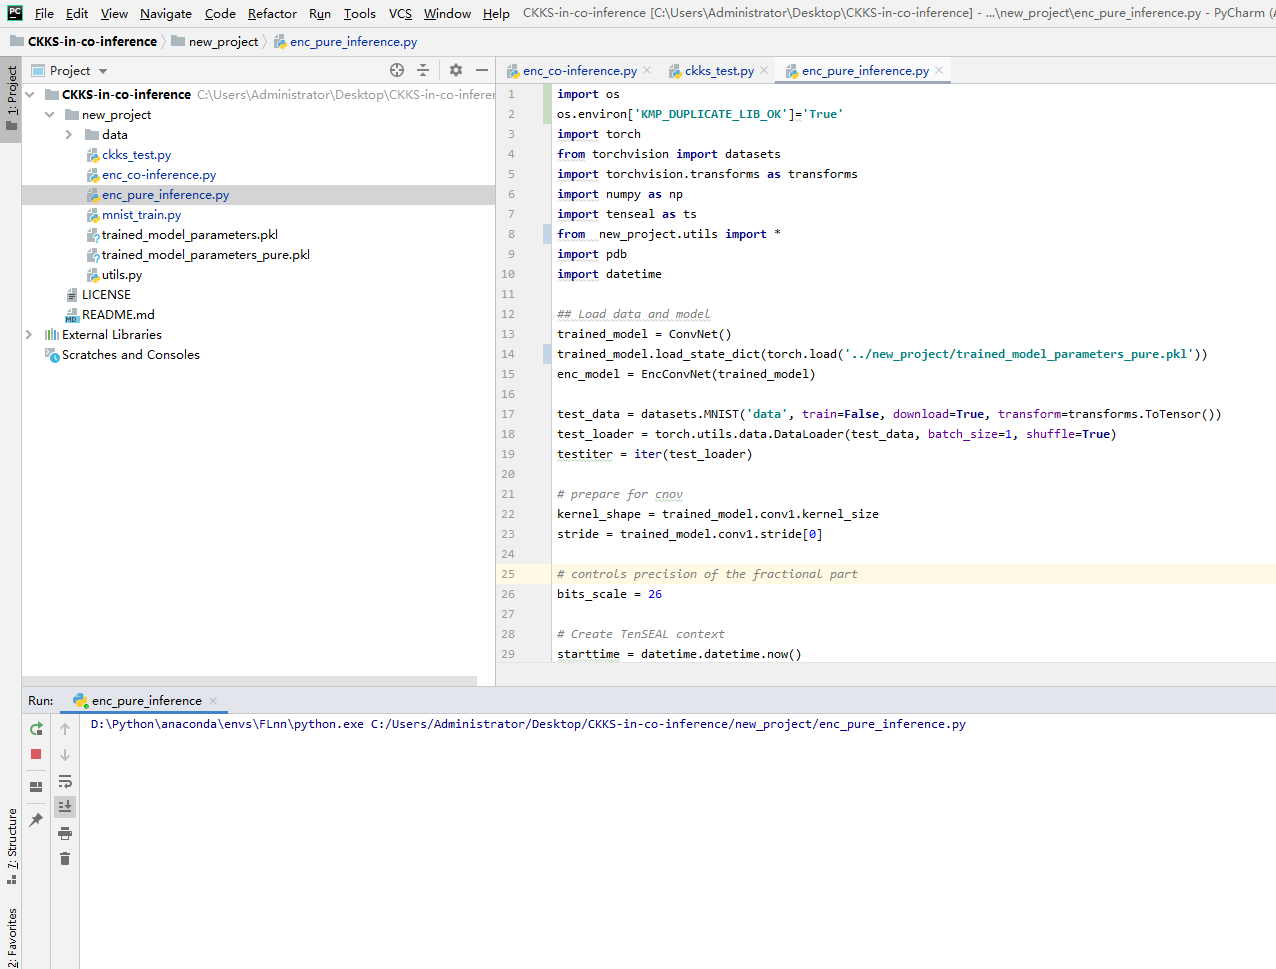The width and height of the screenshot is (1276, 969).
Task: Expand External Libraries
Action: tap(28, 334)
